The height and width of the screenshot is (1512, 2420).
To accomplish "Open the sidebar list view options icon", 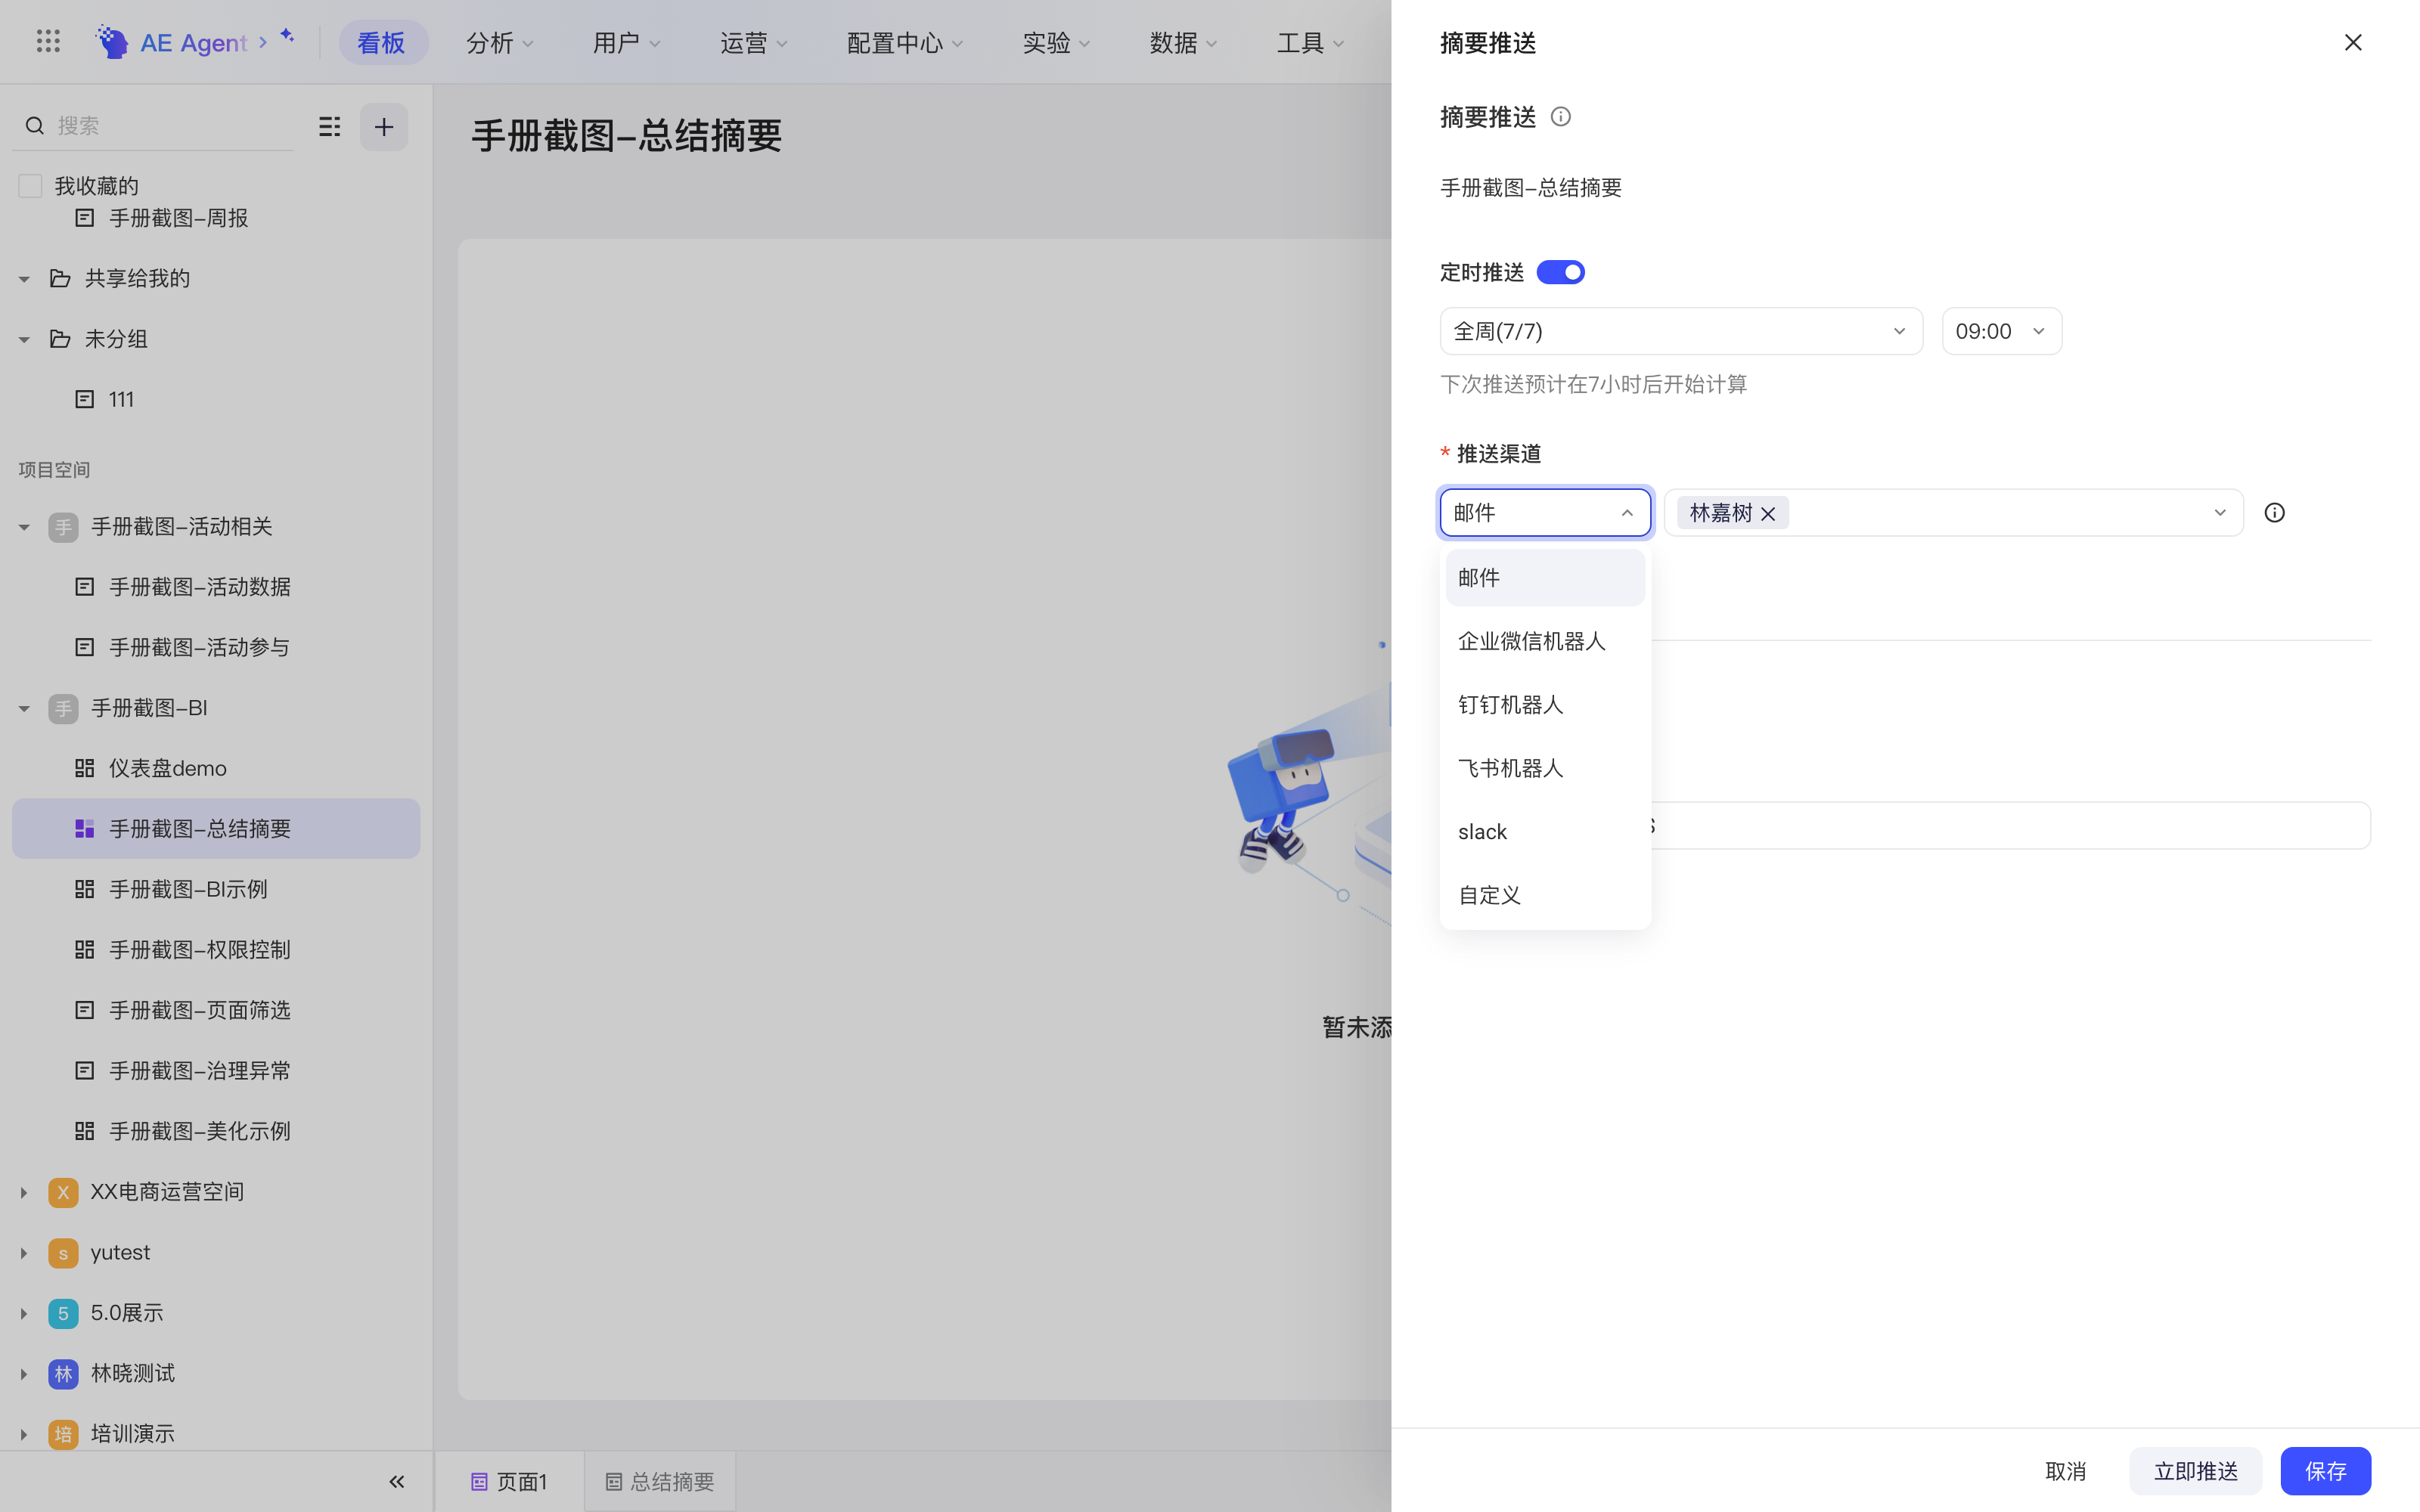I will (x=330, y=126).
